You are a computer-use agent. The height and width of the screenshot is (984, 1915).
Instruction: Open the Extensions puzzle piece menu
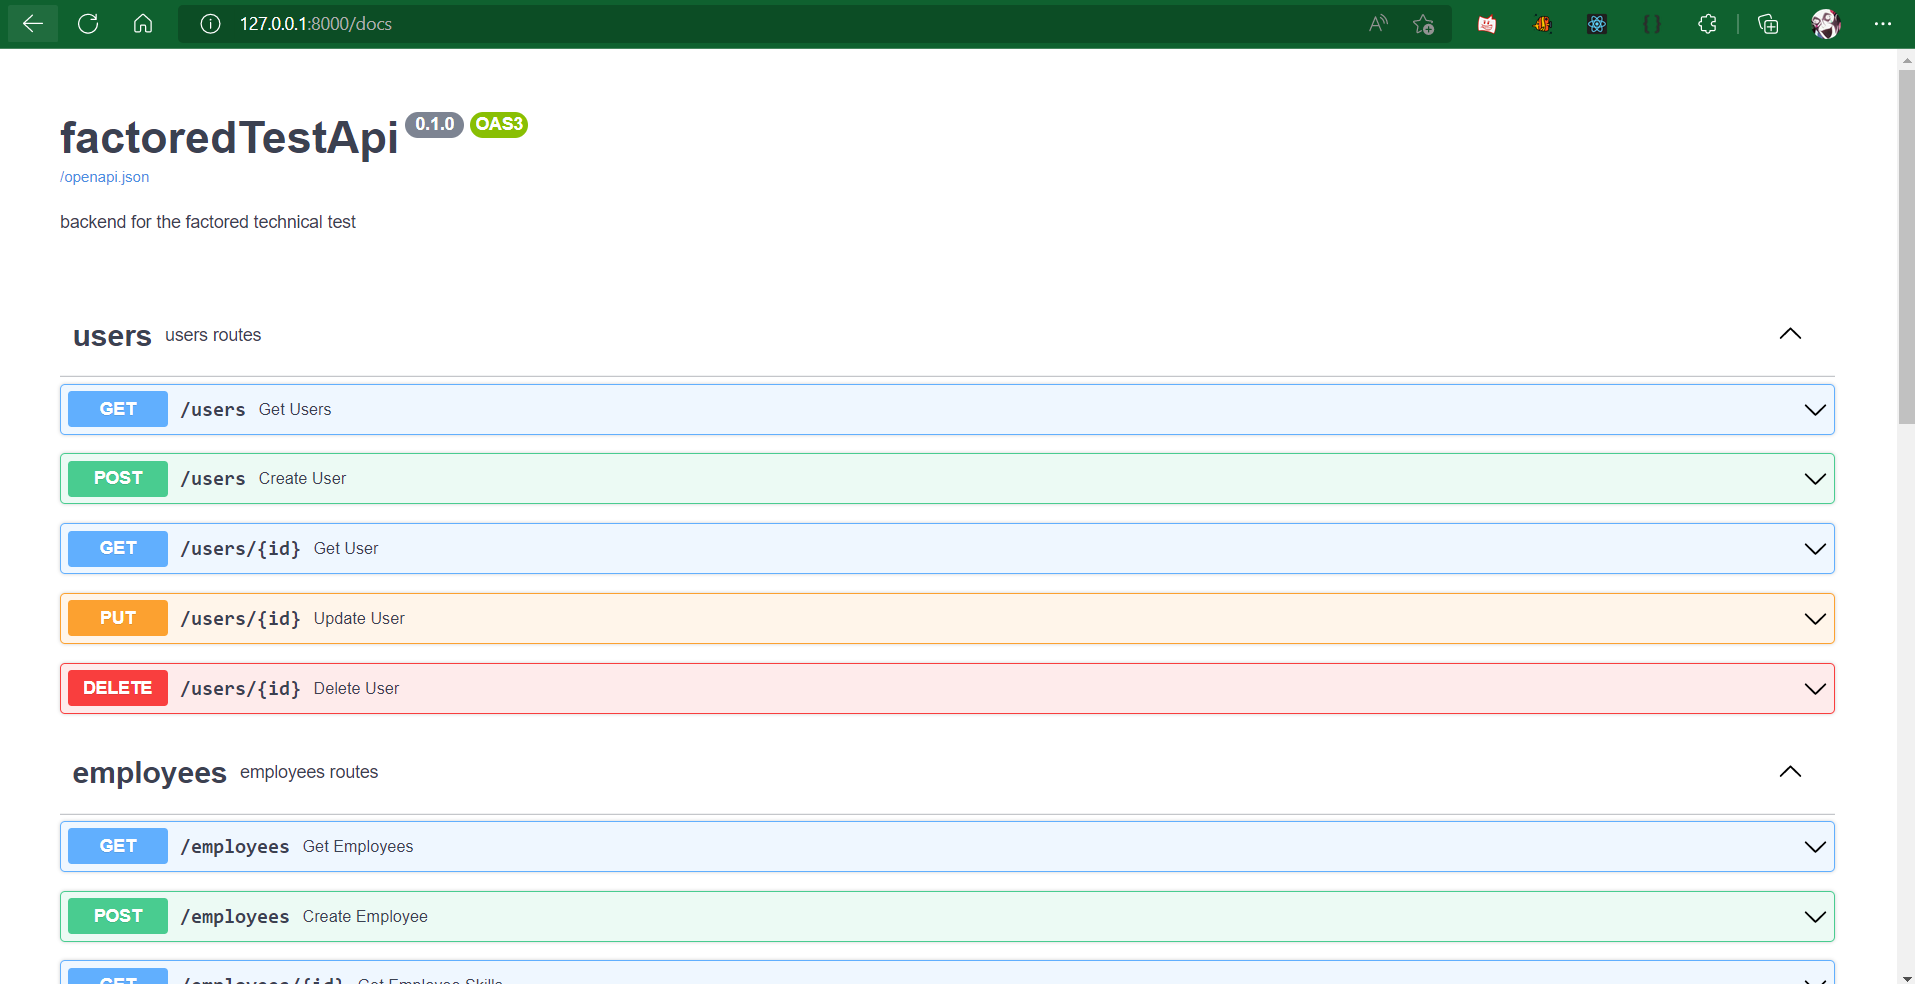(1707, 24)
